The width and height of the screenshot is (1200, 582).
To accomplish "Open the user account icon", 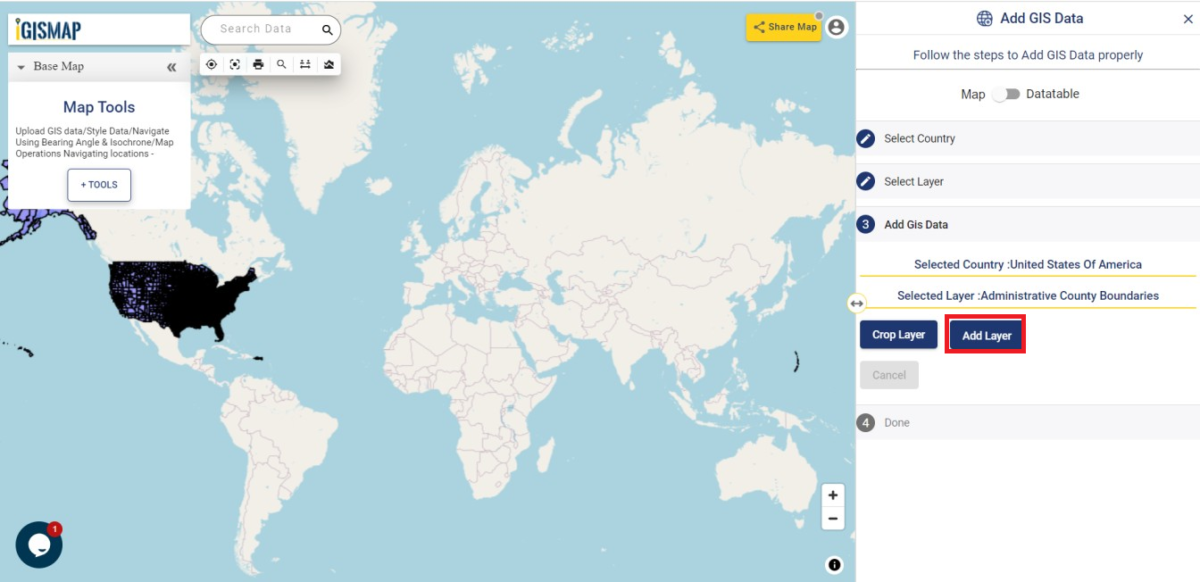I will (835, 27).
